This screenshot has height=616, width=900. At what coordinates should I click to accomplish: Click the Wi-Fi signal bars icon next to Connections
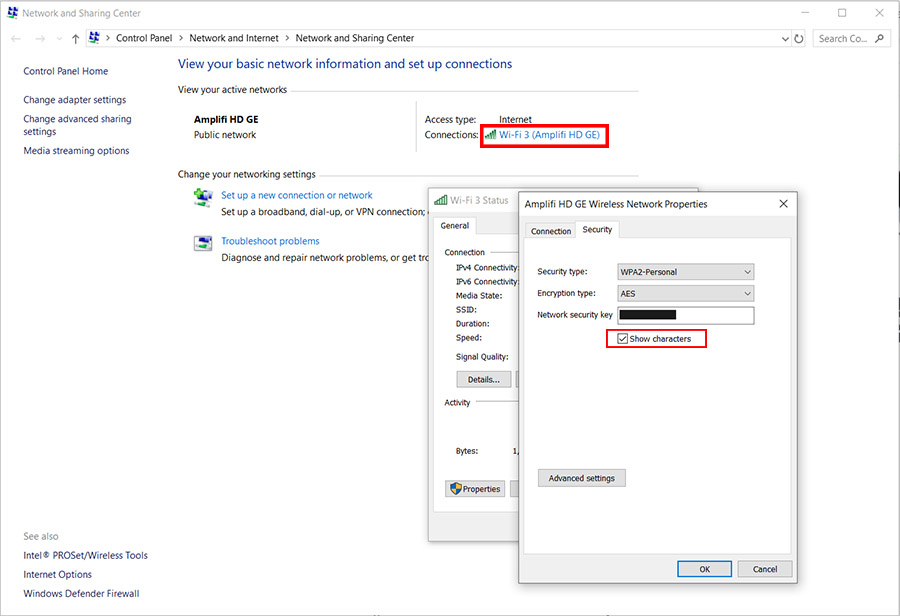coord(490,135)
